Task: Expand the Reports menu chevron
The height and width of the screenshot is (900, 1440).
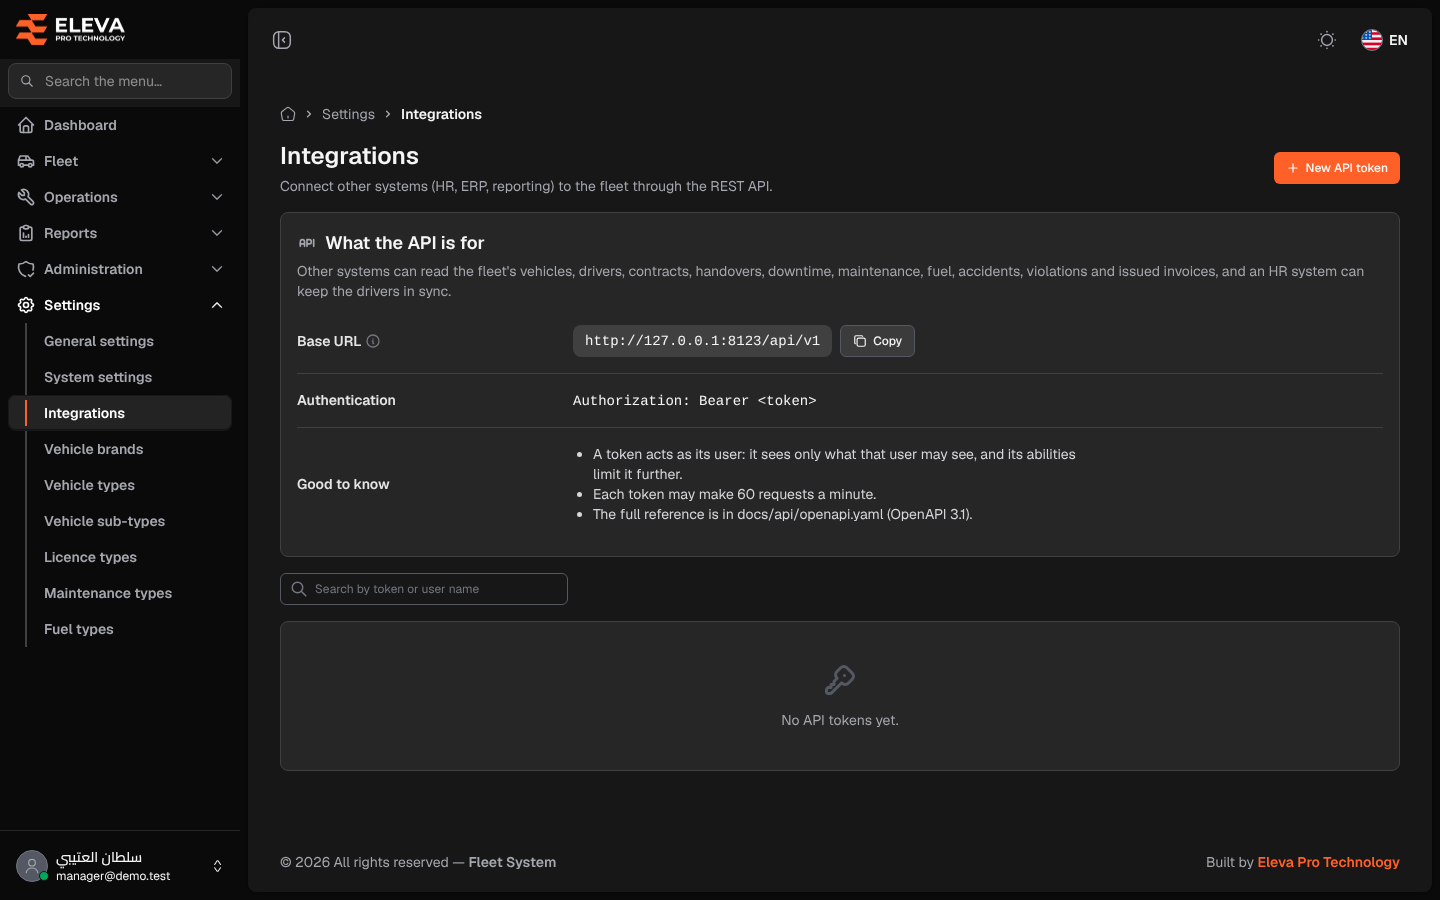Action: coord(217,233)
